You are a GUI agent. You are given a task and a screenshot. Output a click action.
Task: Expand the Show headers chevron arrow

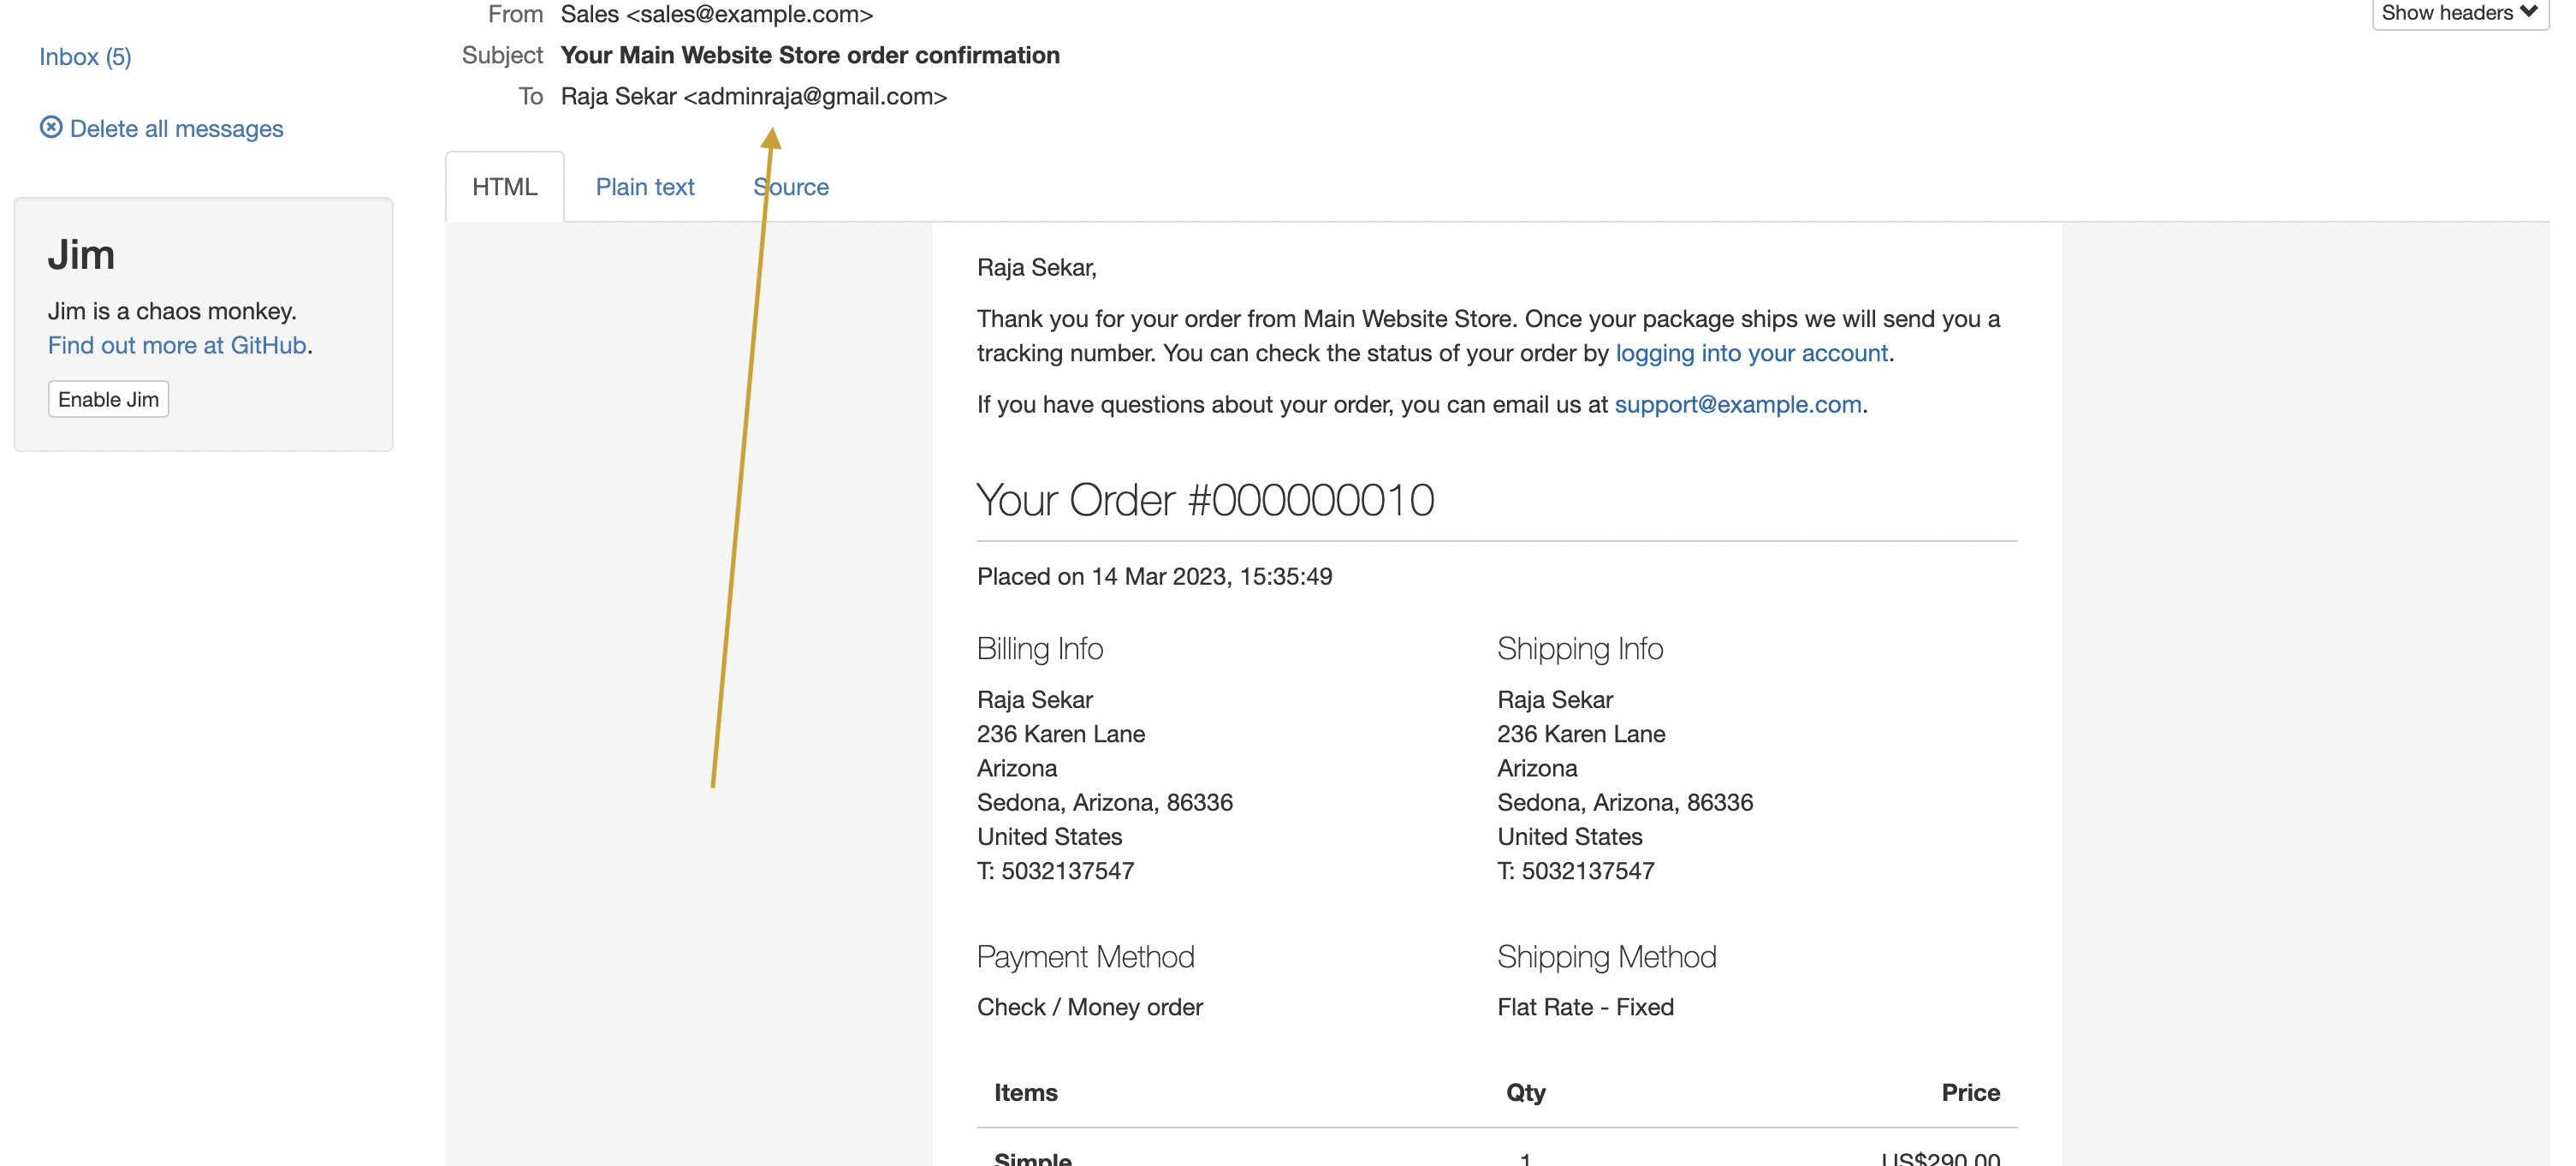[x=2528, y=12]
